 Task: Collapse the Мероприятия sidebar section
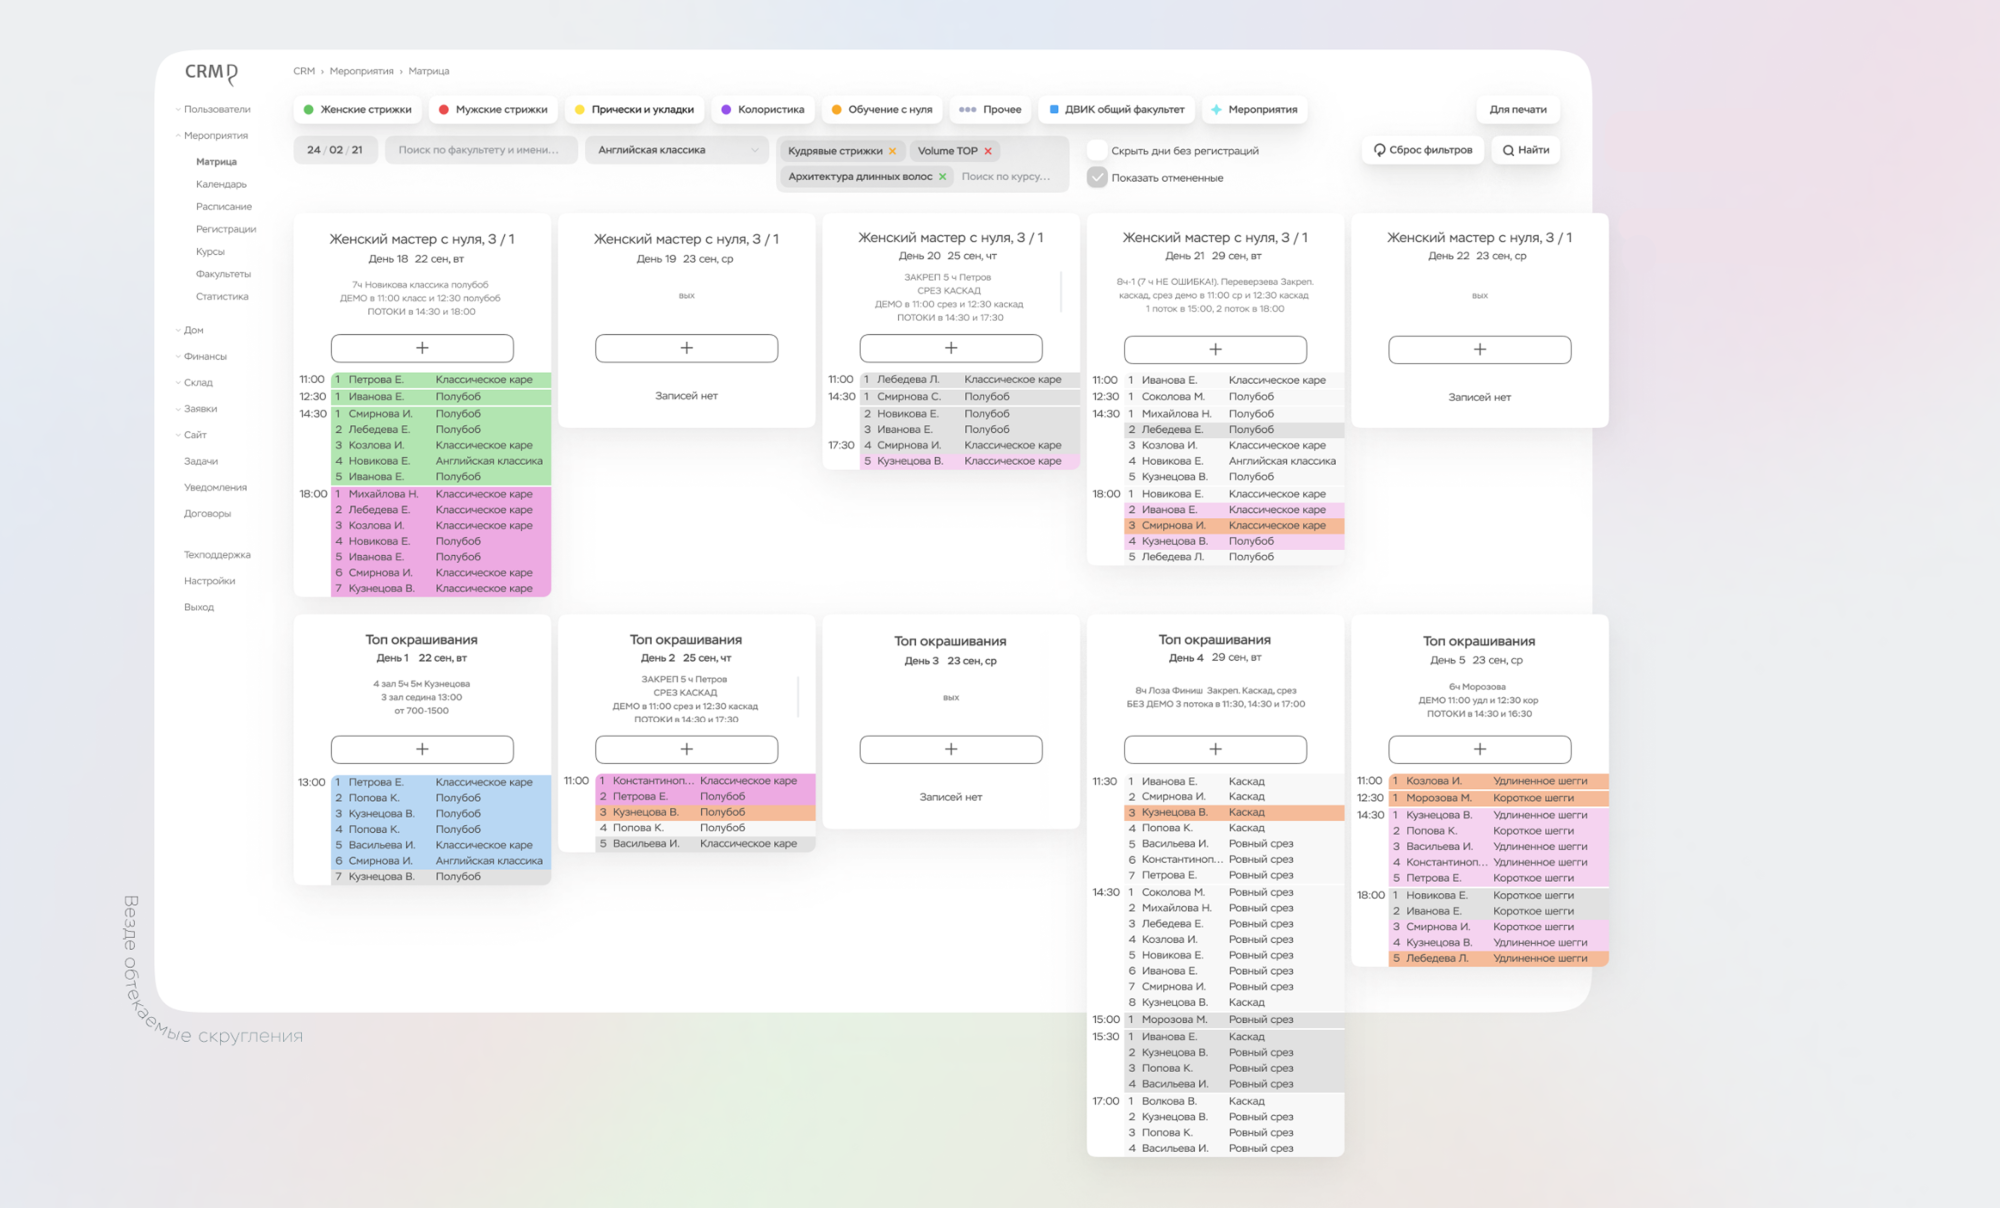point(215,135)
